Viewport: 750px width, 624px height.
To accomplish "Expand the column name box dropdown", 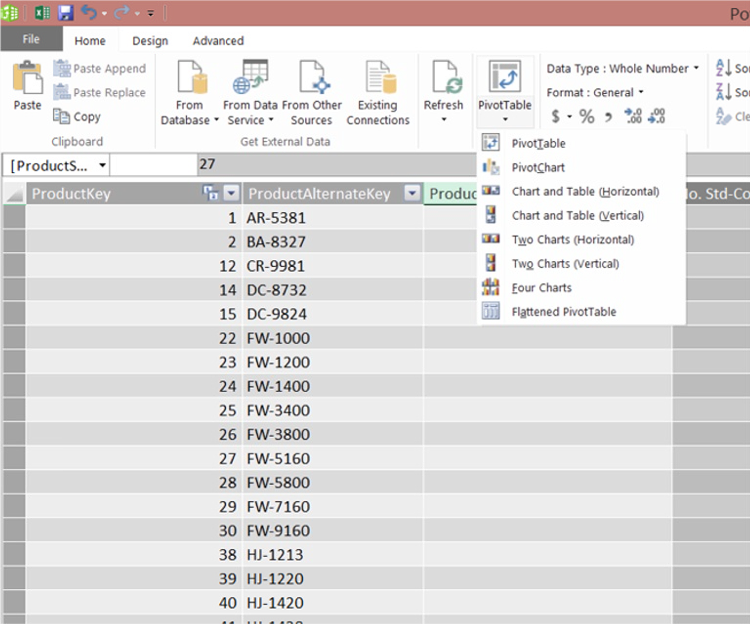I will tap(102, 165).
